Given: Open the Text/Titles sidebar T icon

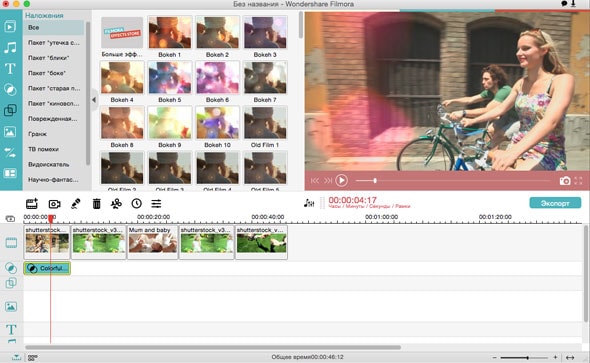Looking at the screenshot, I should (10, 68).
